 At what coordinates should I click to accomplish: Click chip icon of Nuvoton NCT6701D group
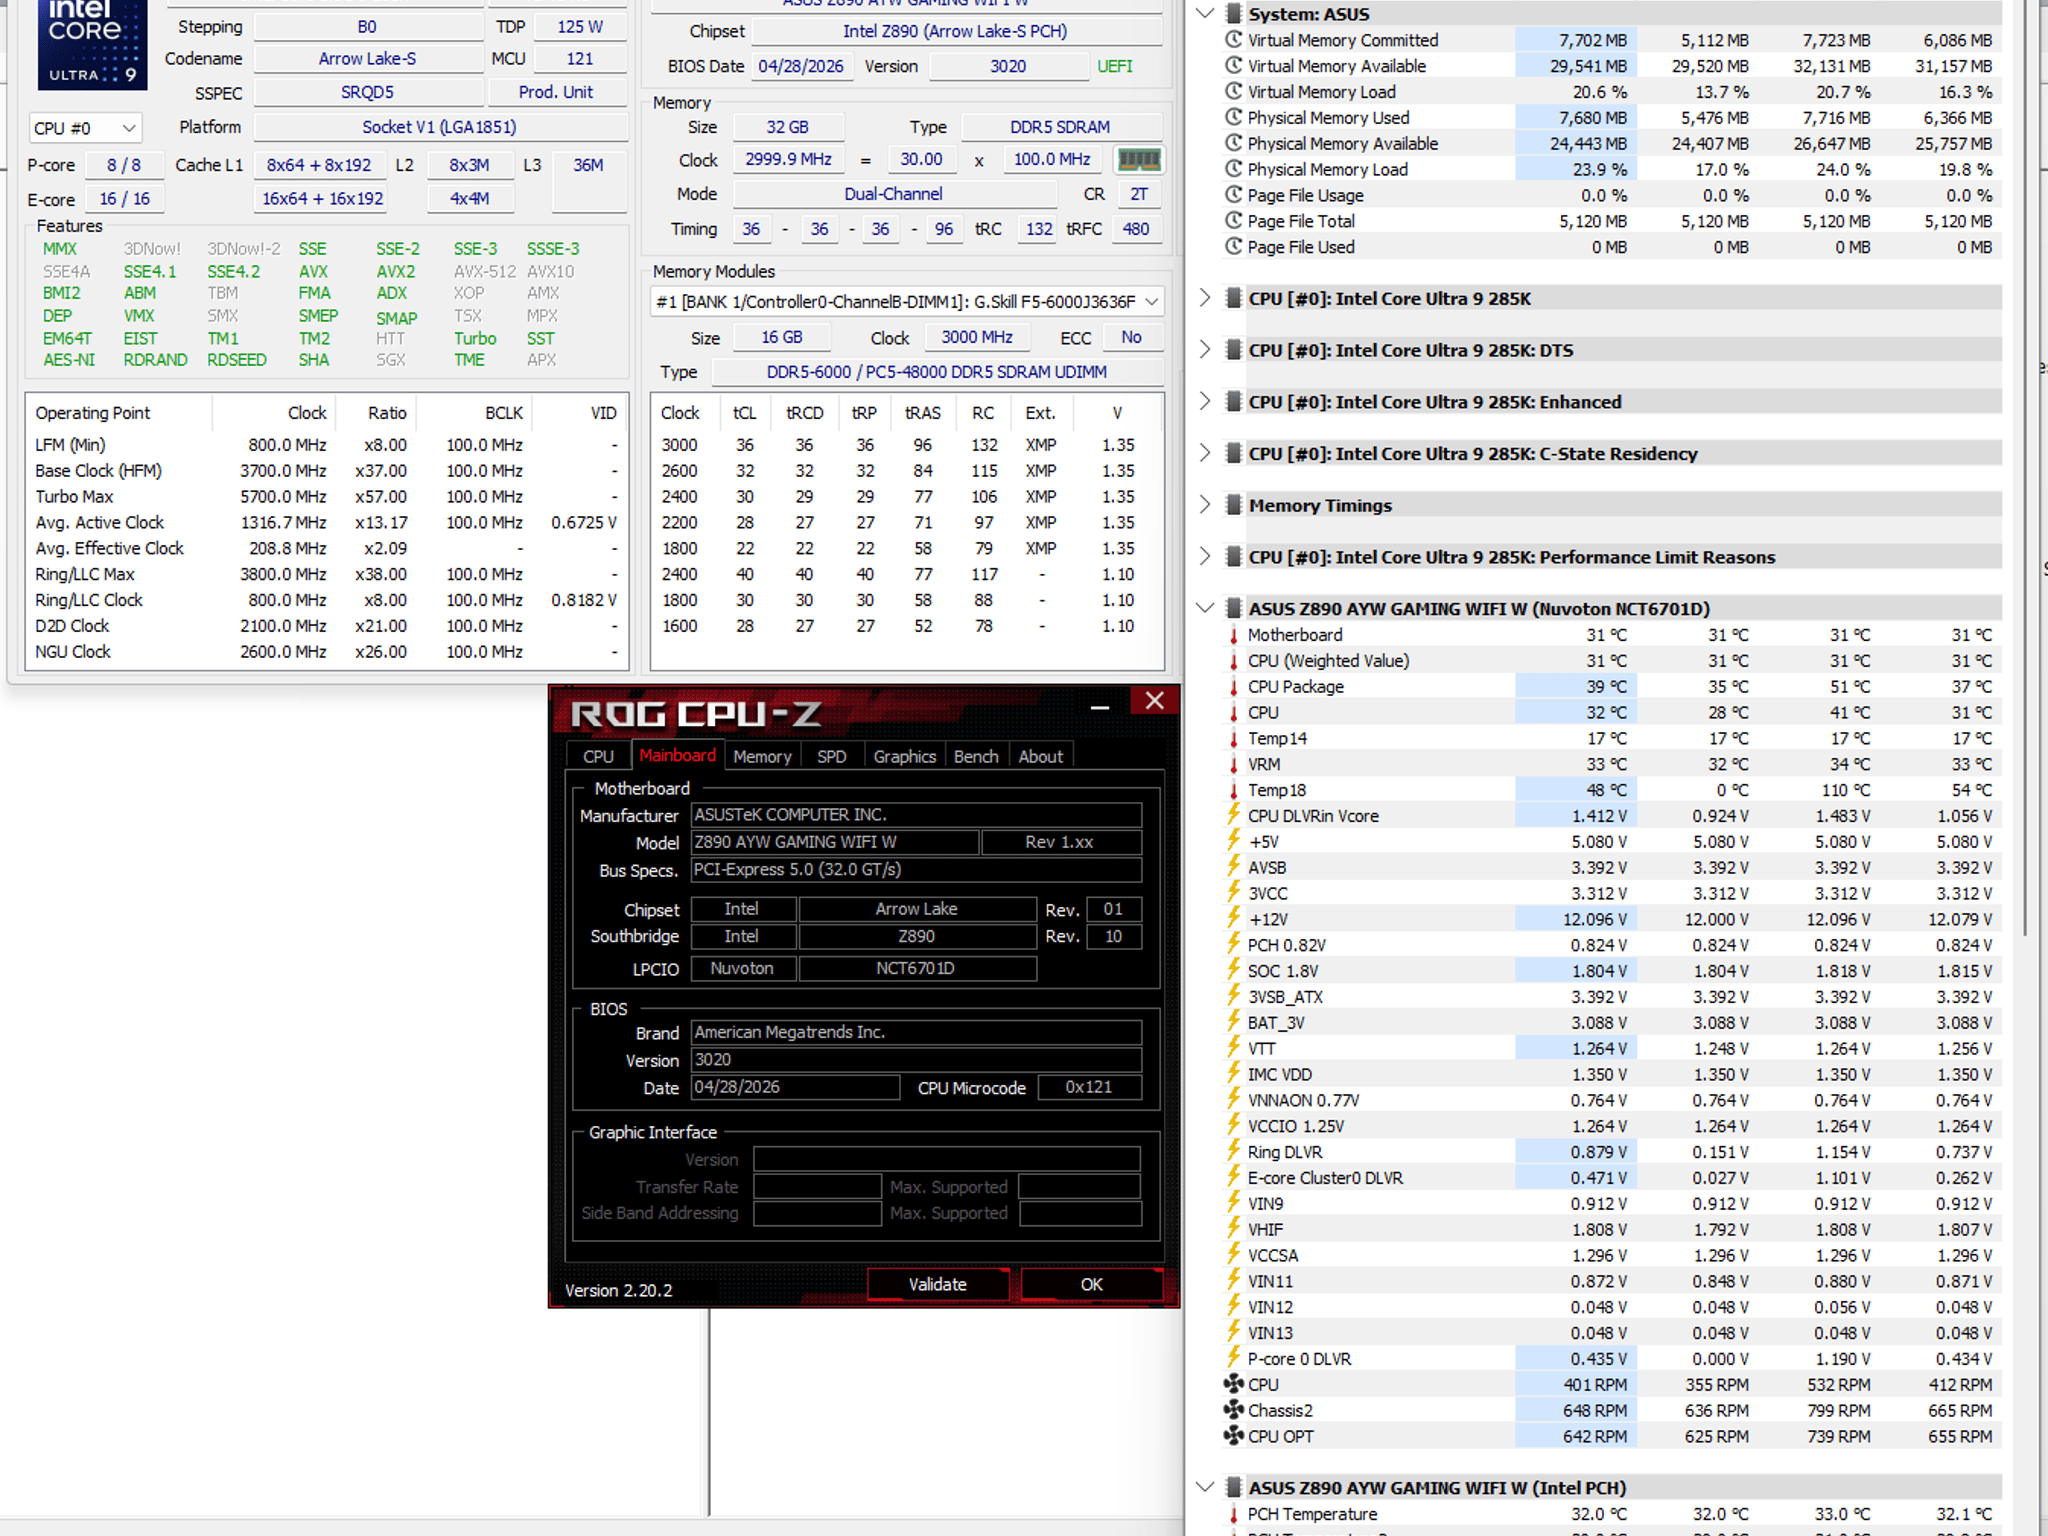tap(1234, 608)
